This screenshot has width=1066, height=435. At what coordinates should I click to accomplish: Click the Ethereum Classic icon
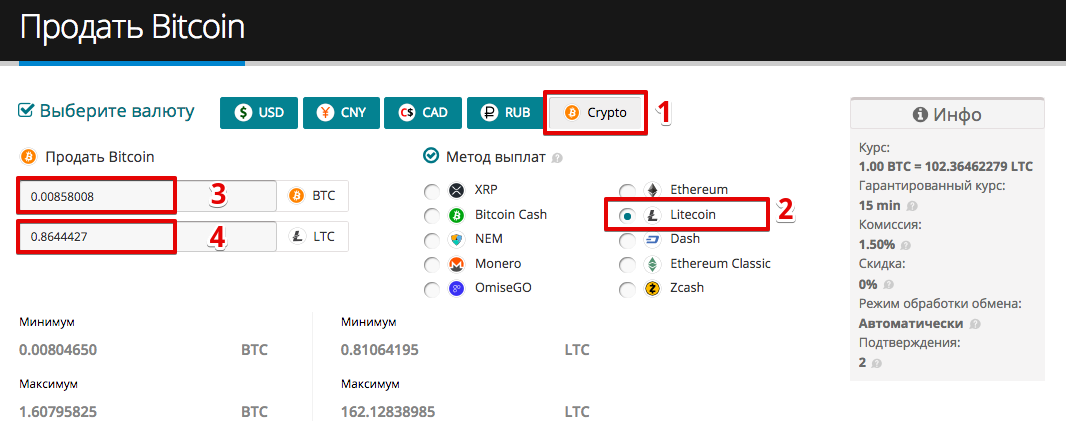(652, 264)
